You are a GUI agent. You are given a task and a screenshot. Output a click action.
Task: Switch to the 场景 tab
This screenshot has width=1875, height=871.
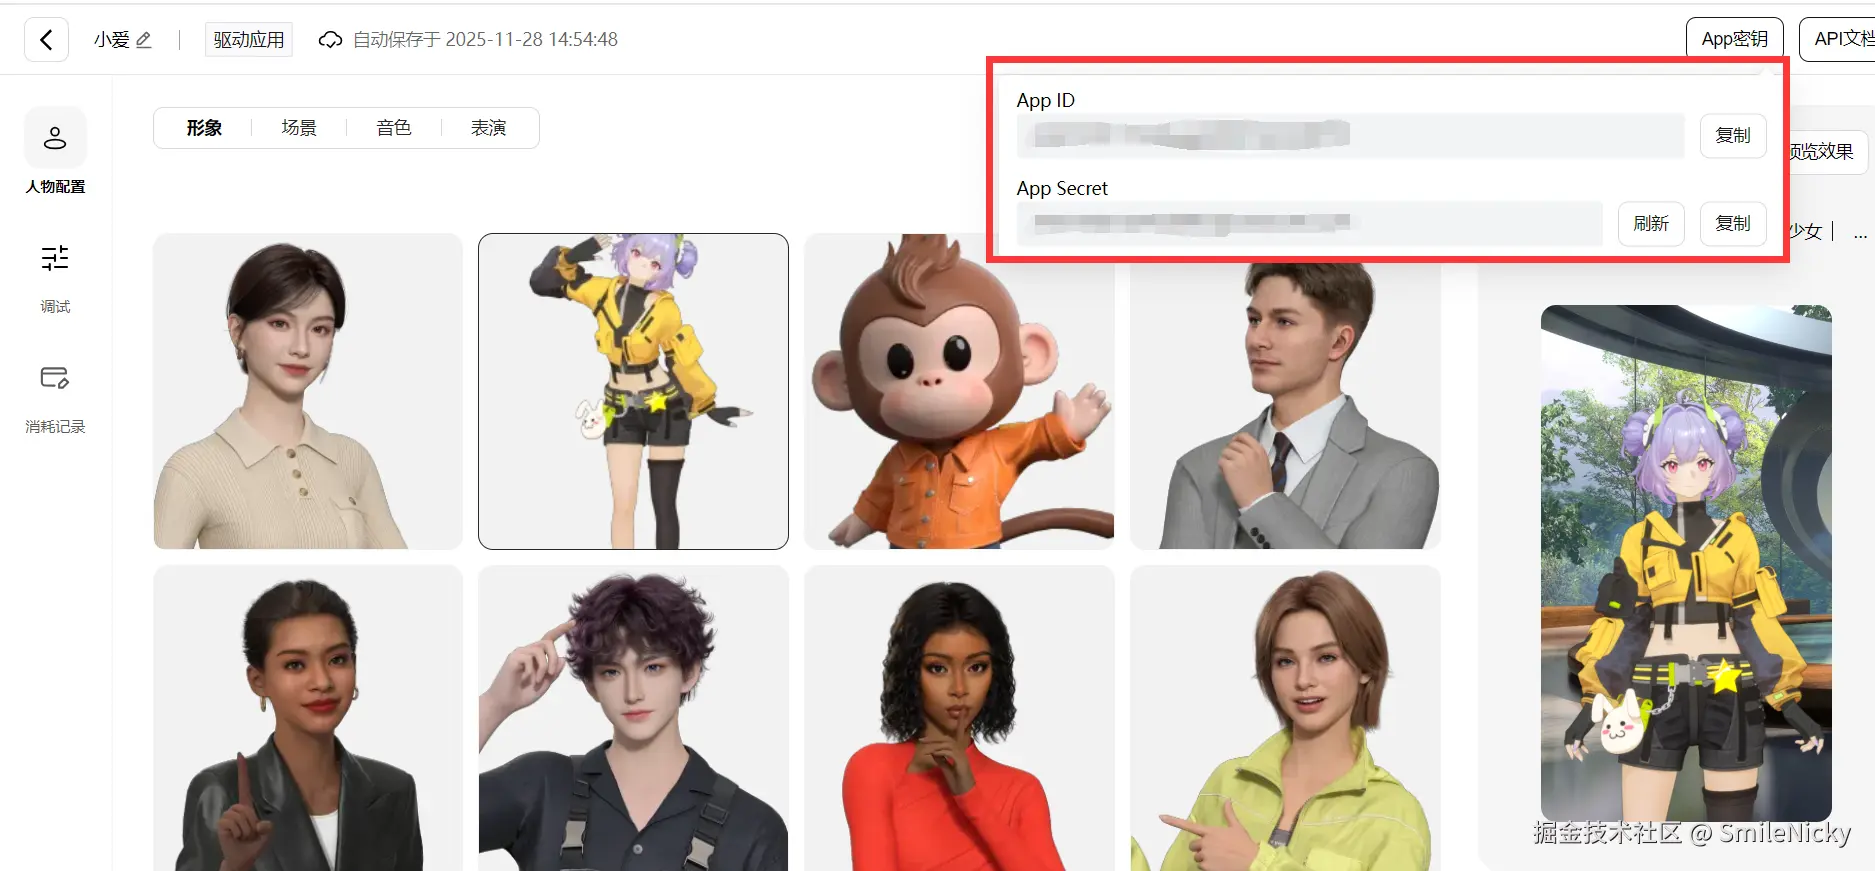tap(299, 128)
